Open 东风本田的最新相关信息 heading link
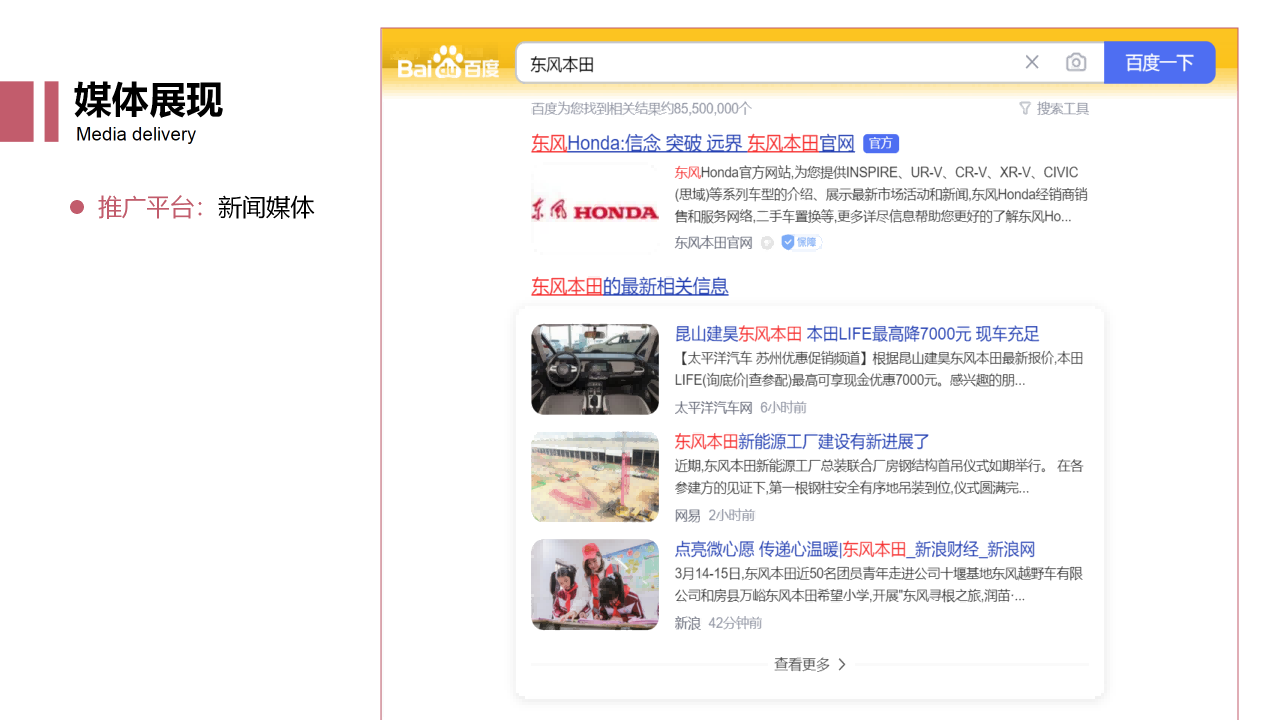Image resolution: width=1280 pixels, height=720 pixels. [630, 287]
